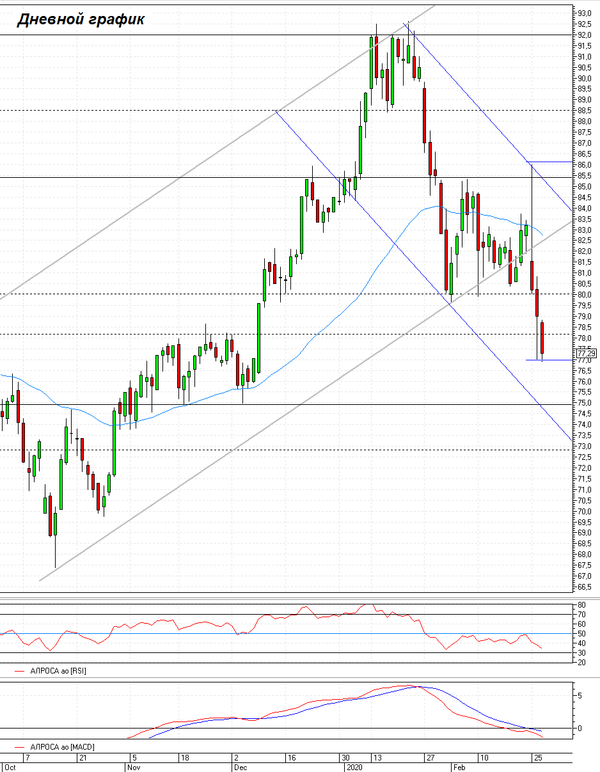Click price axis value 83,0
The width and height of the screenshot is (600, 772).
click(x=585, y=230)
